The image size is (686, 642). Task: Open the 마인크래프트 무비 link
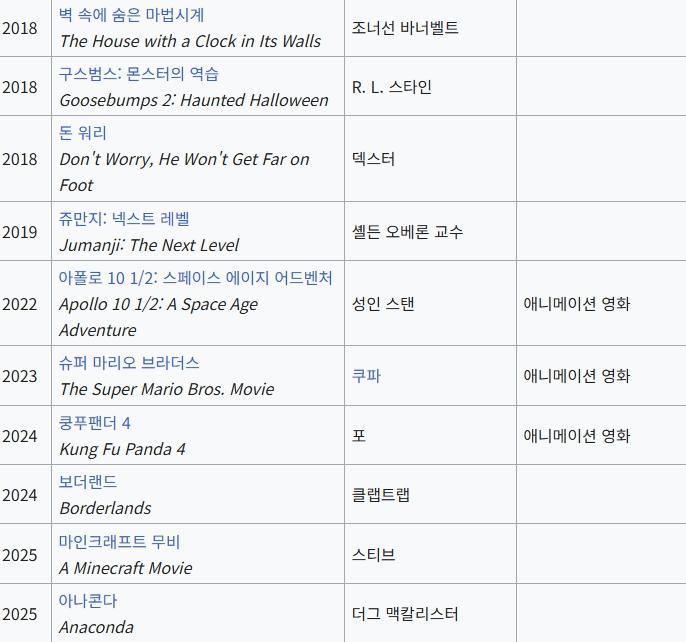pos(119,541)
